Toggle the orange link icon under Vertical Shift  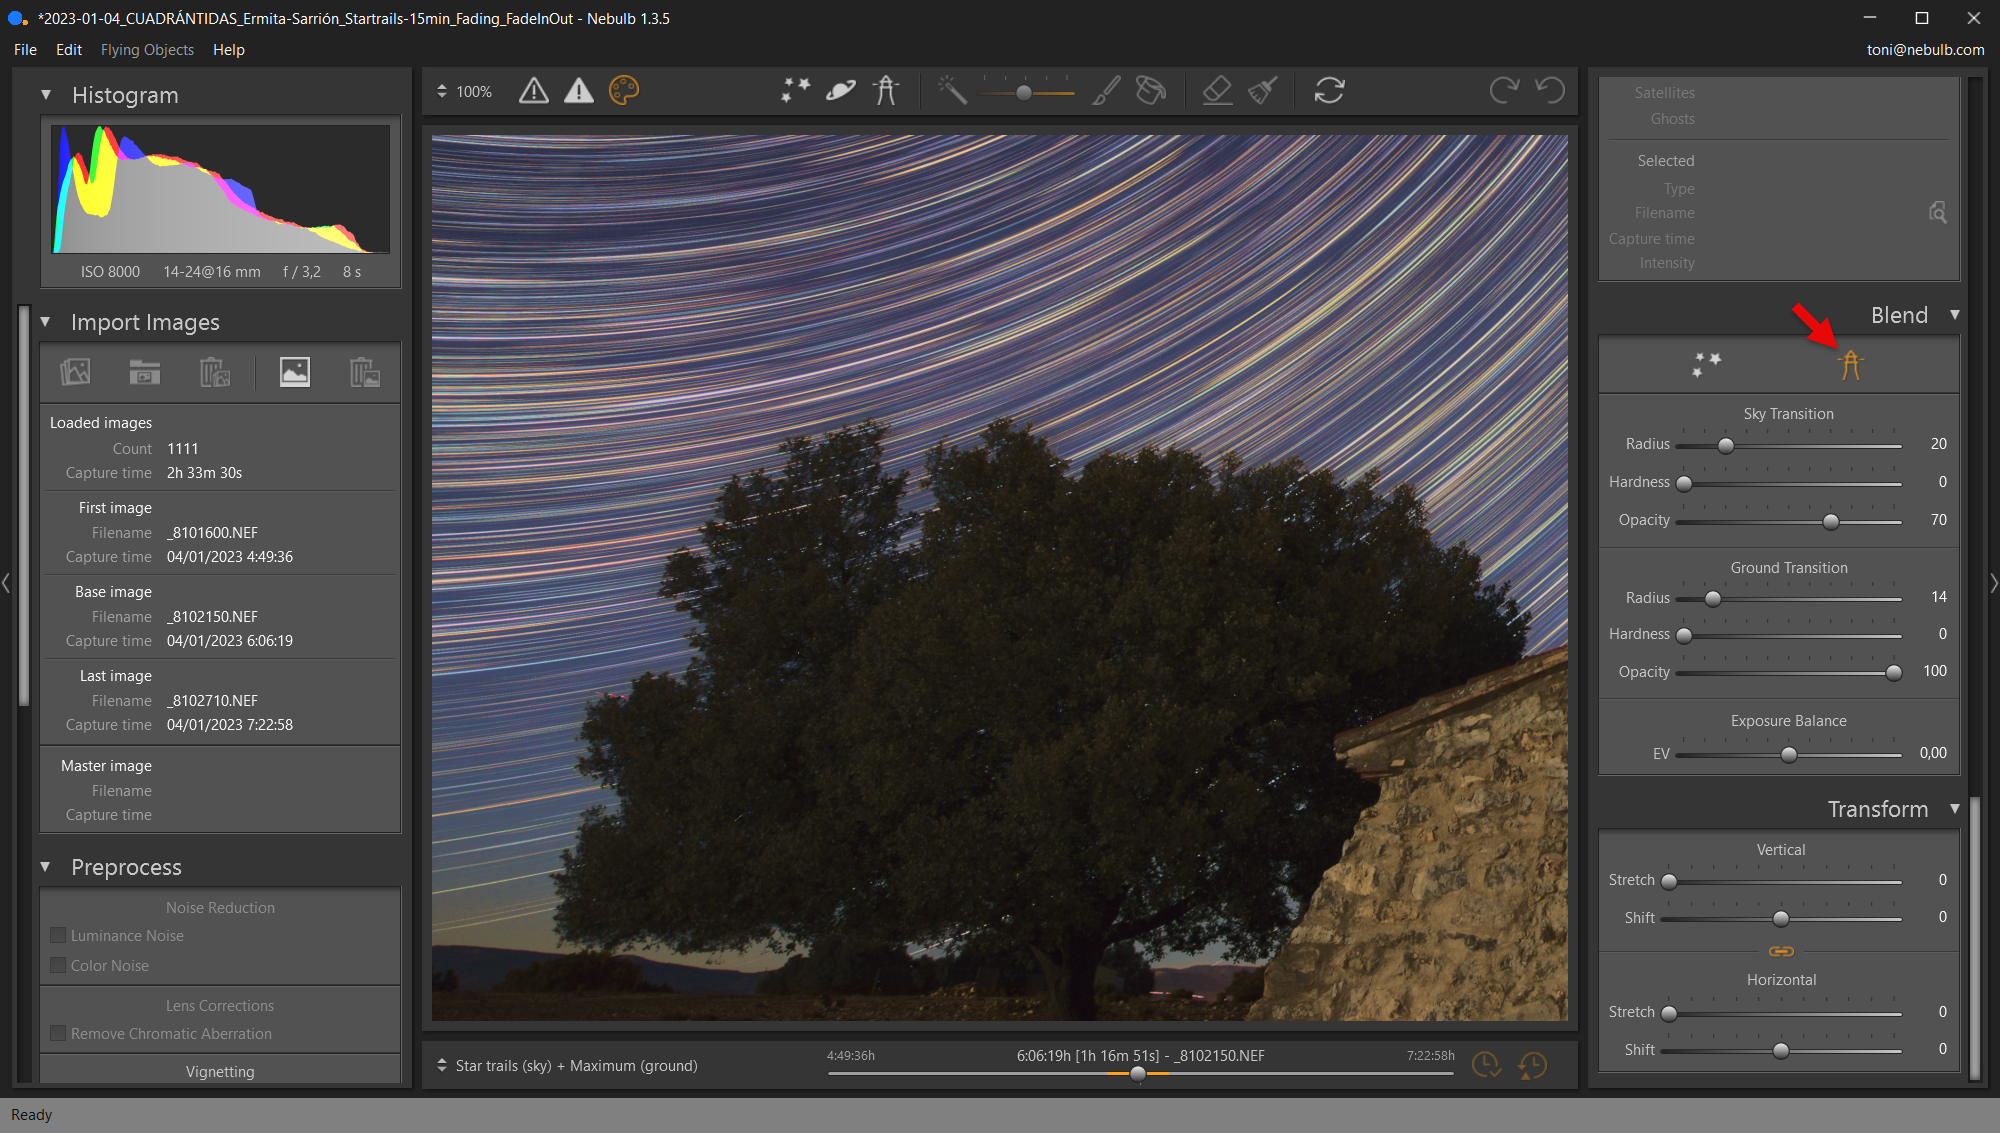click(x=1781, y=951)
